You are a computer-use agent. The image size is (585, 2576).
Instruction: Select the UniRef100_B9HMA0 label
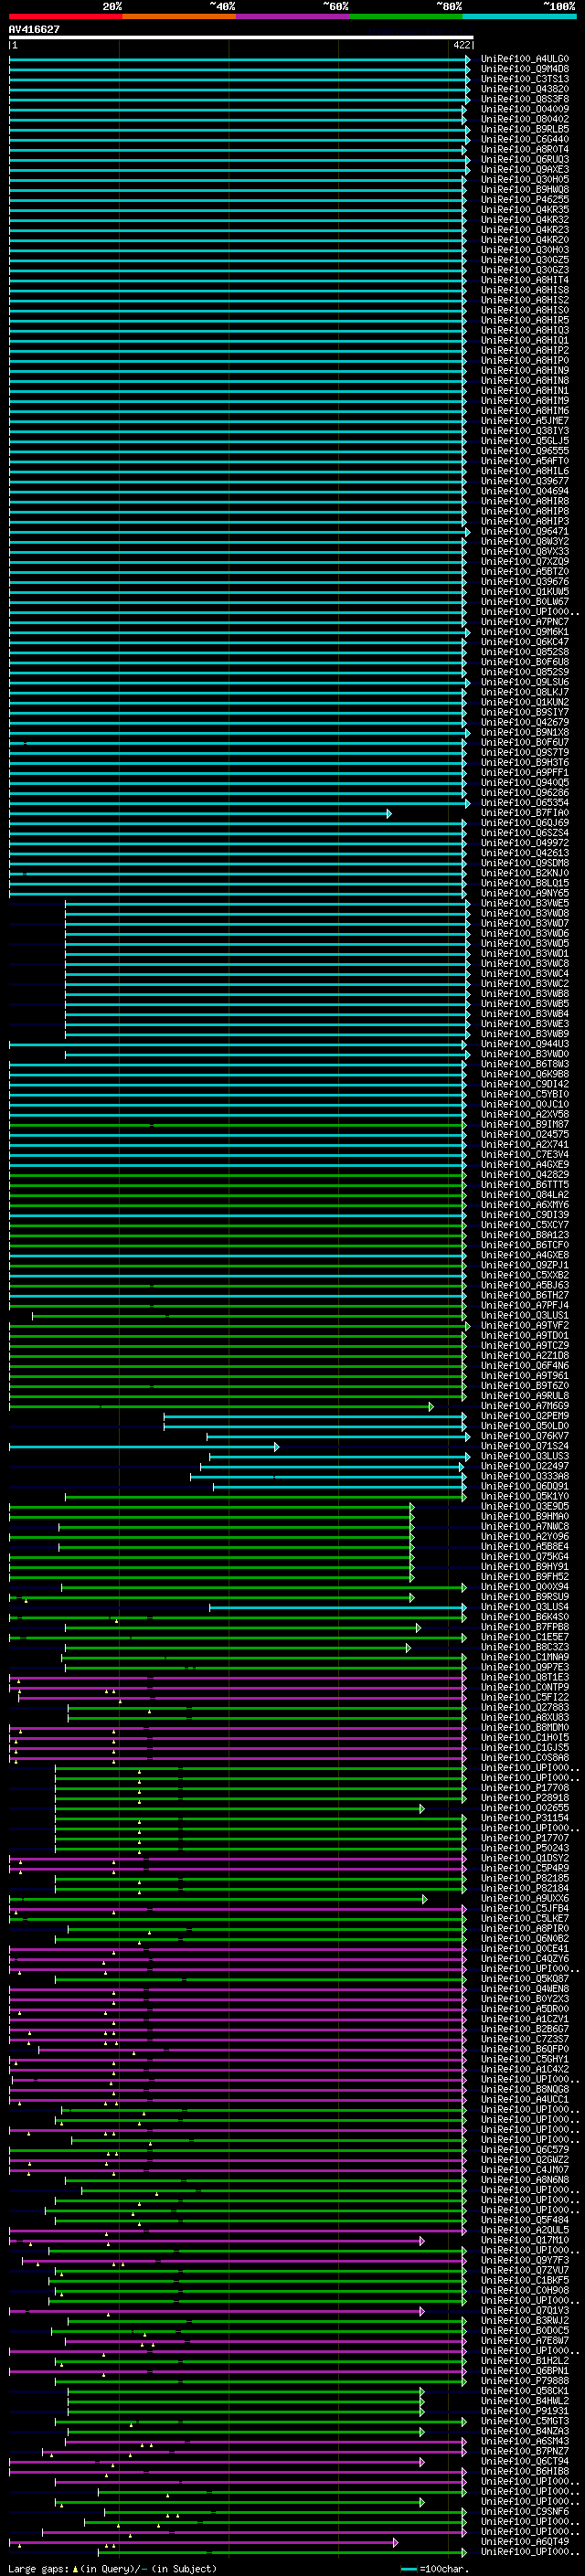click(525, 1516)
